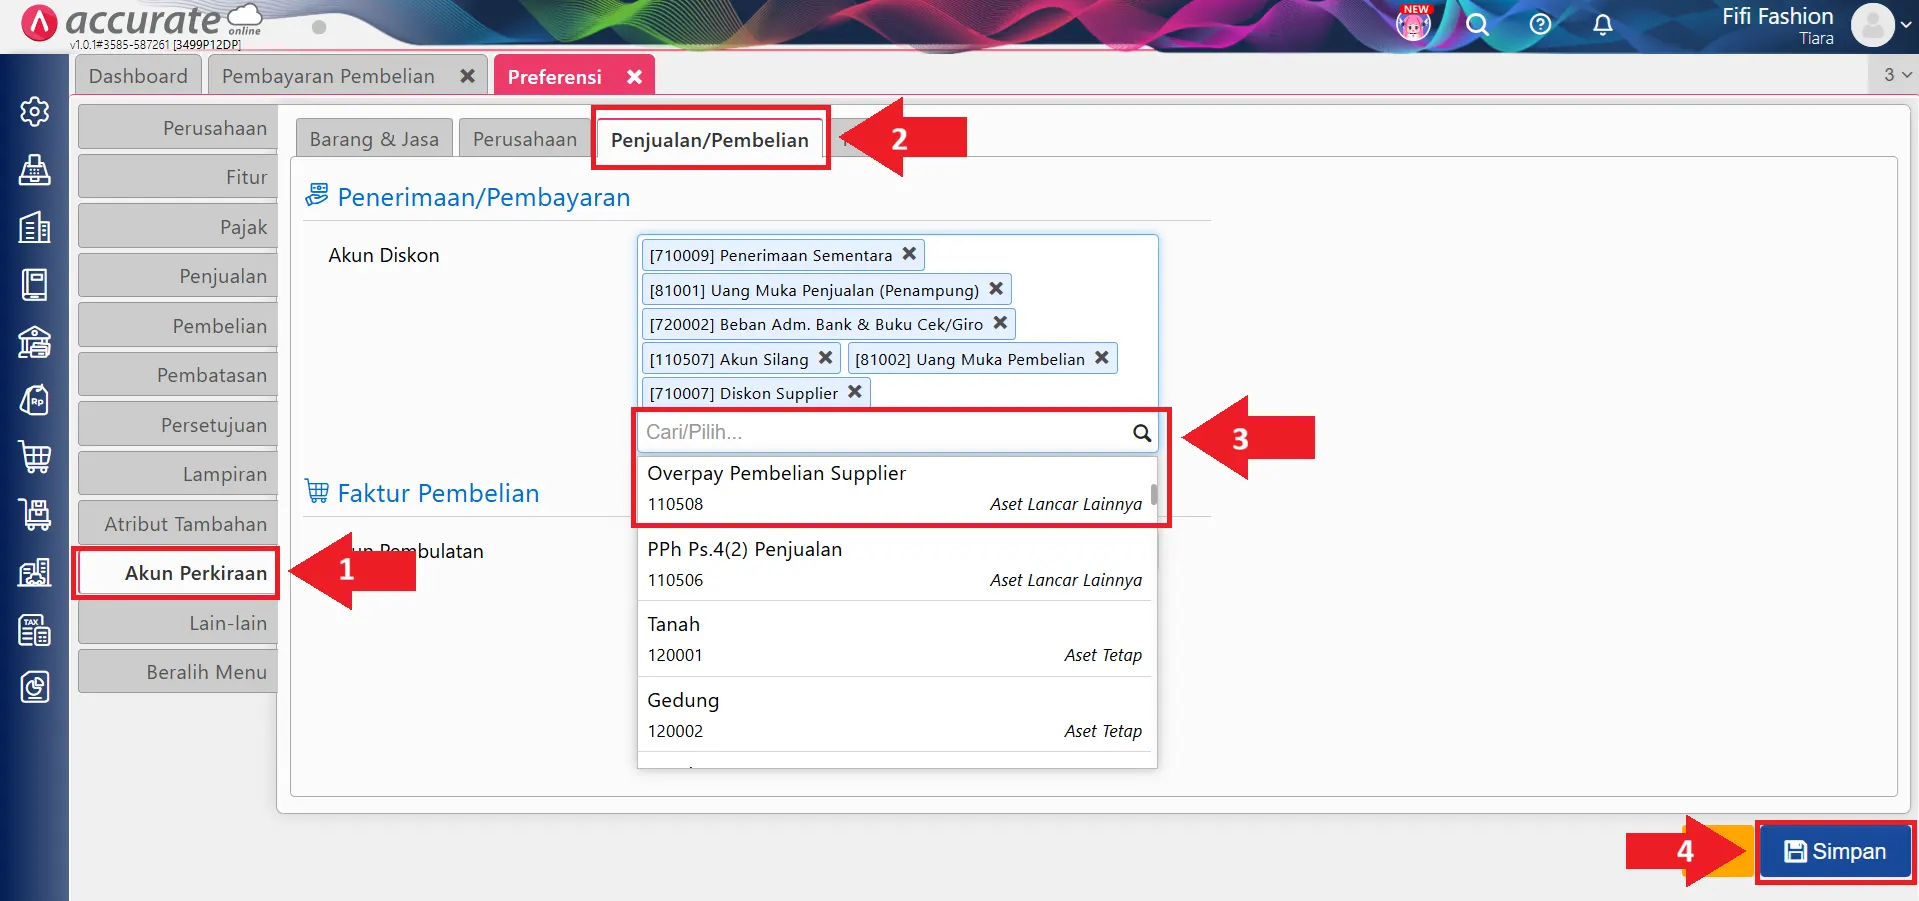
Task: Open the tax report sidebar icon
Action: [x=34, y=630]
